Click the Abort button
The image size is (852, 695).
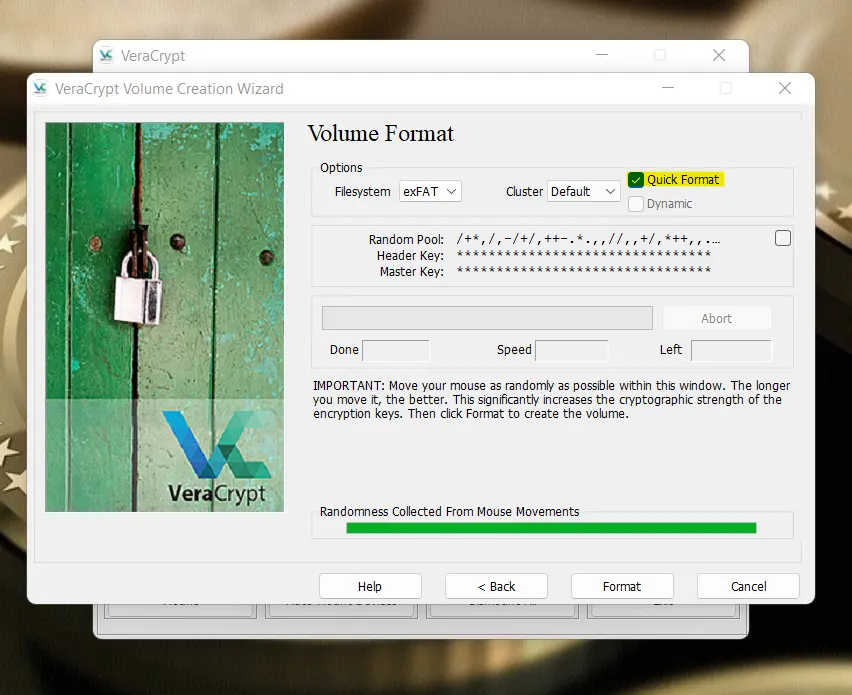pyautogui.click(x=717, y=318)
